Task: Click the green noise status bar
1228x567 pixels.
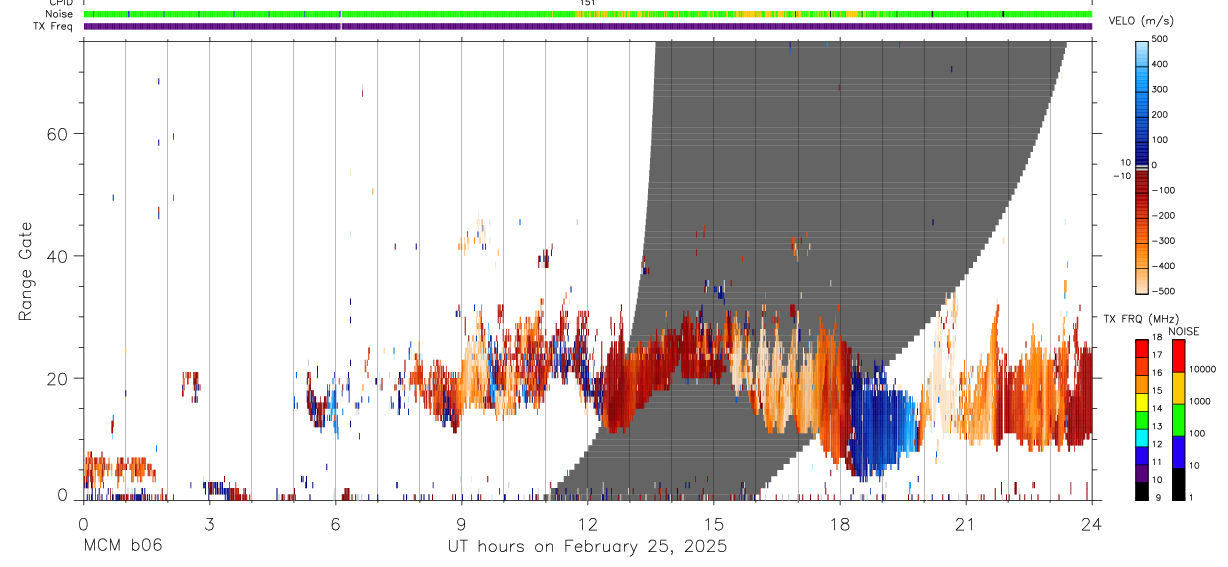Action: tap(587, 14)
